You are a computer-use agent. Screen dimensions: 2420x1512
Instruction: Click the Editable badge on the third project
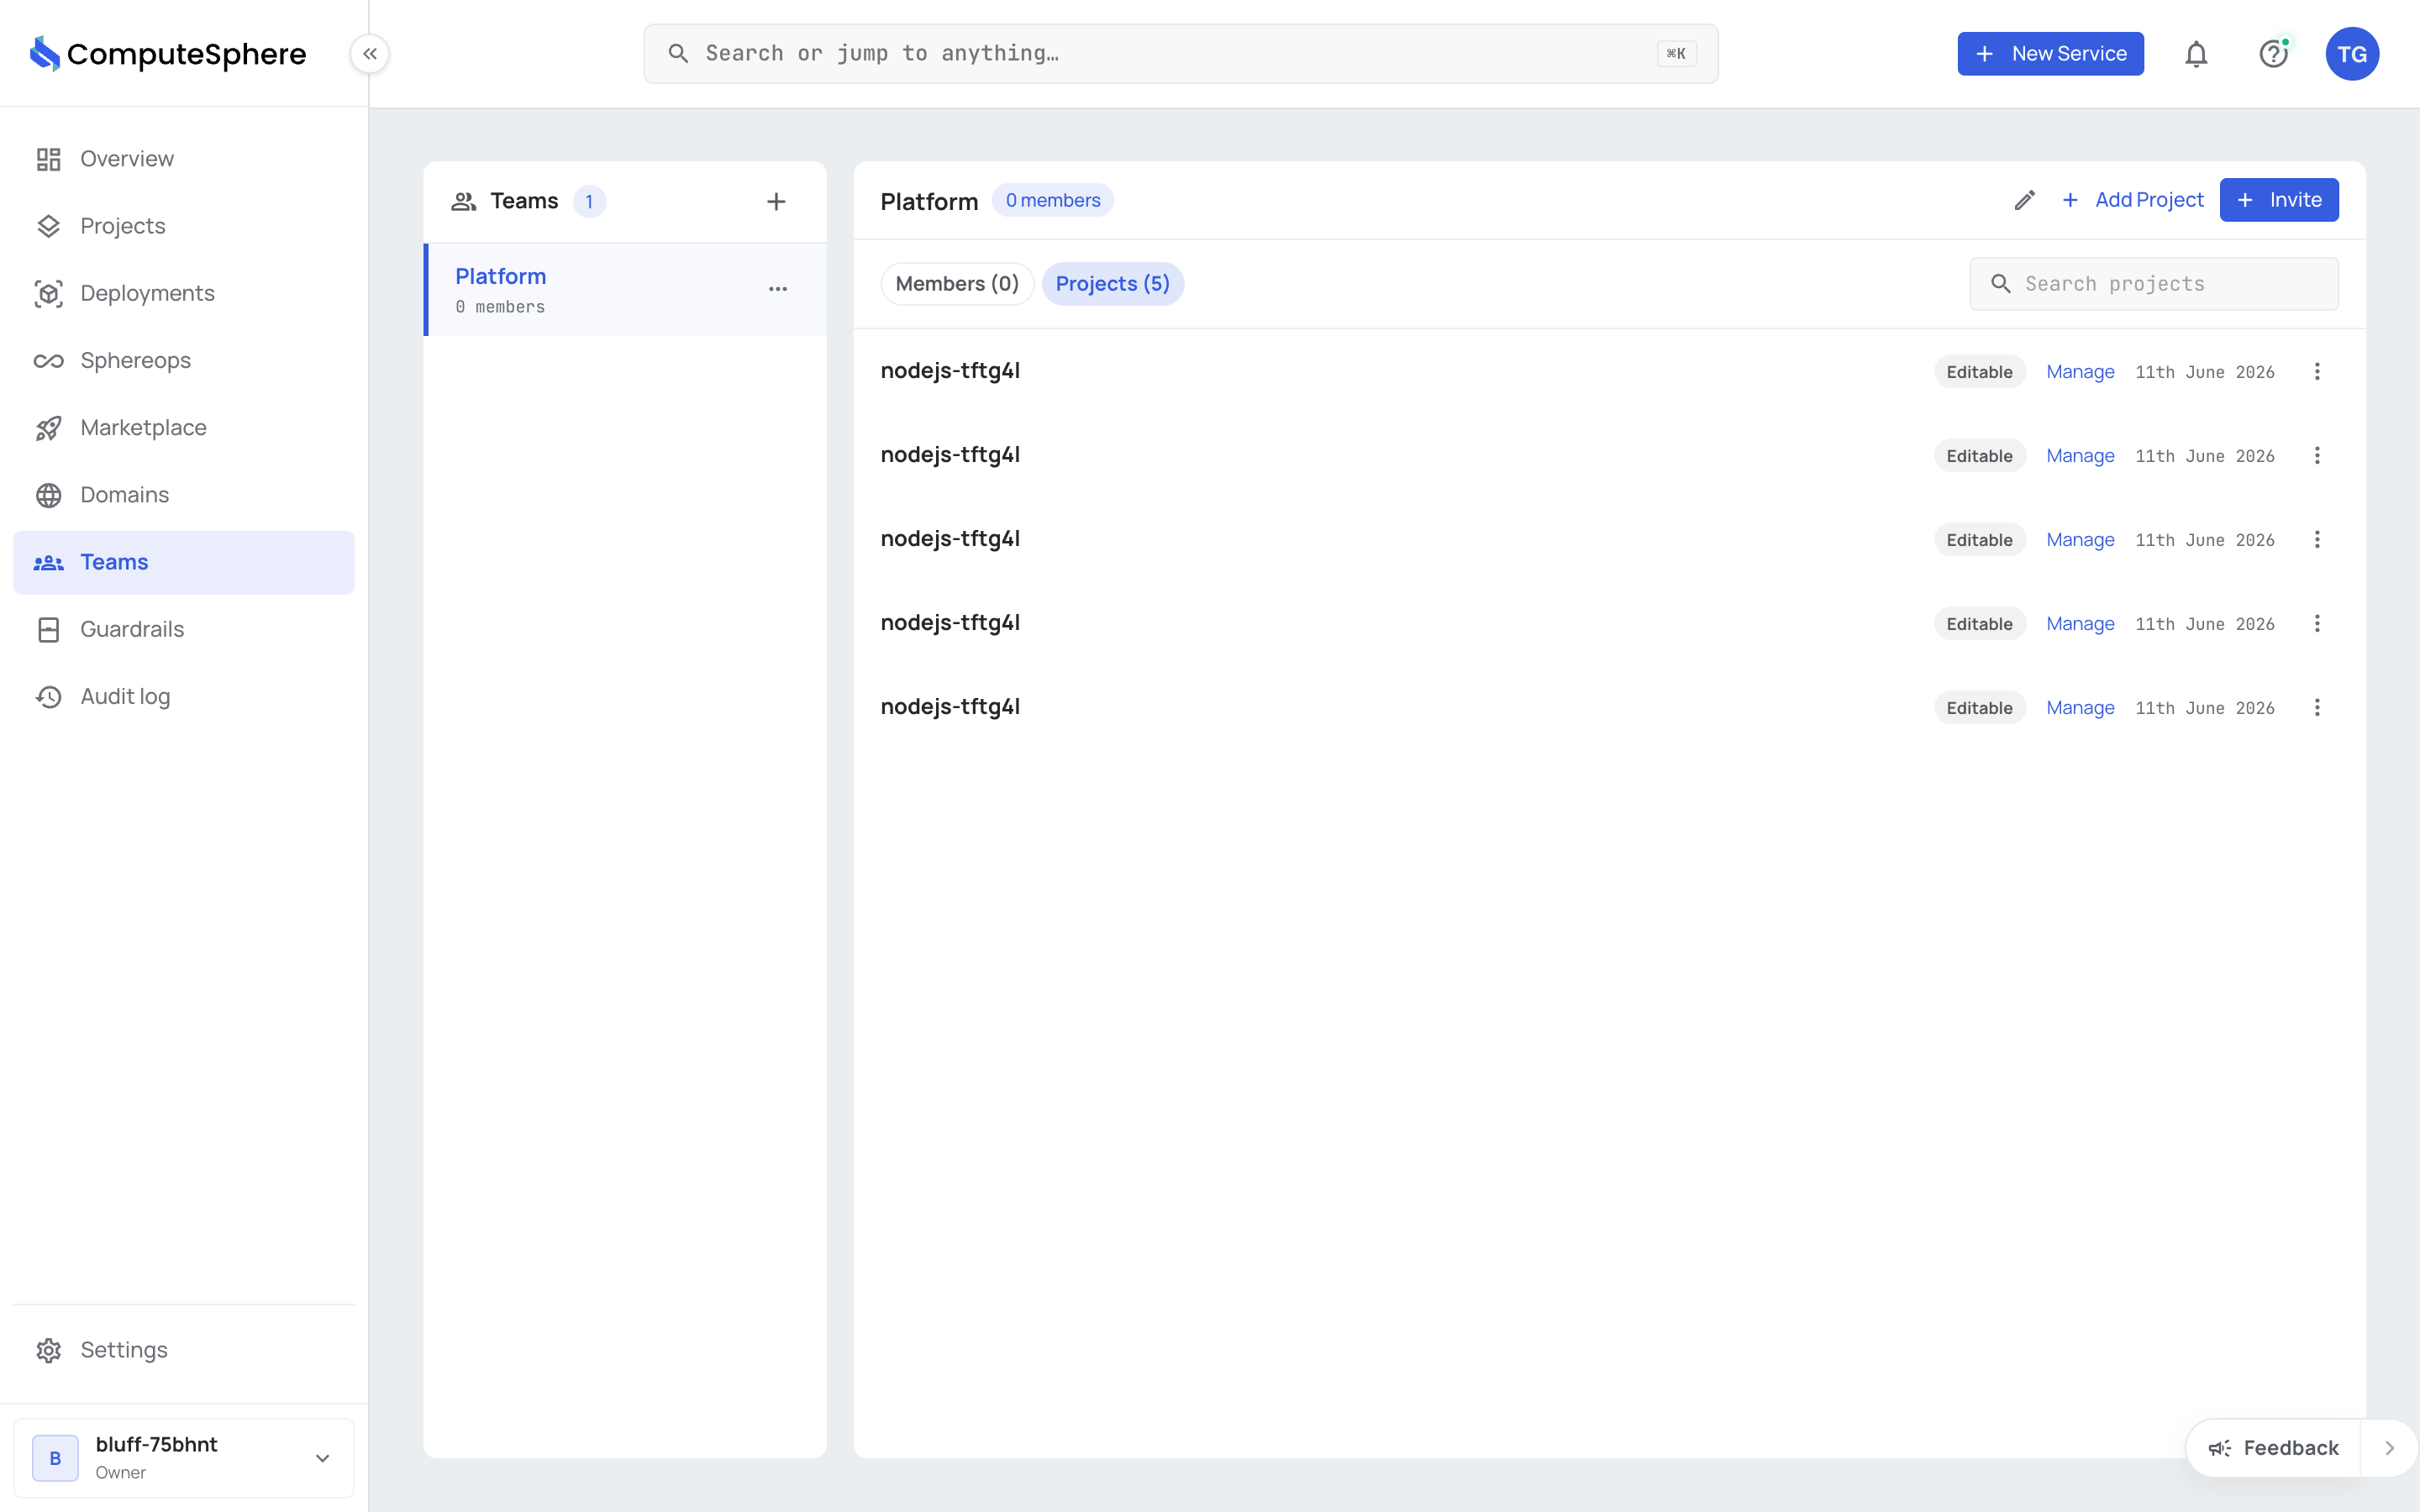pos(1979,540)
